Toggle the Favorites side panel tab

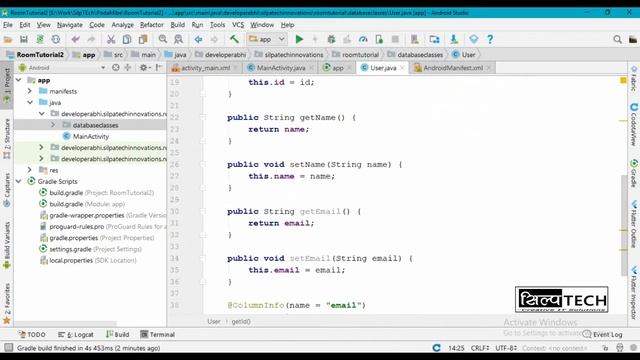pyautogui.click(x=7, y=304)
